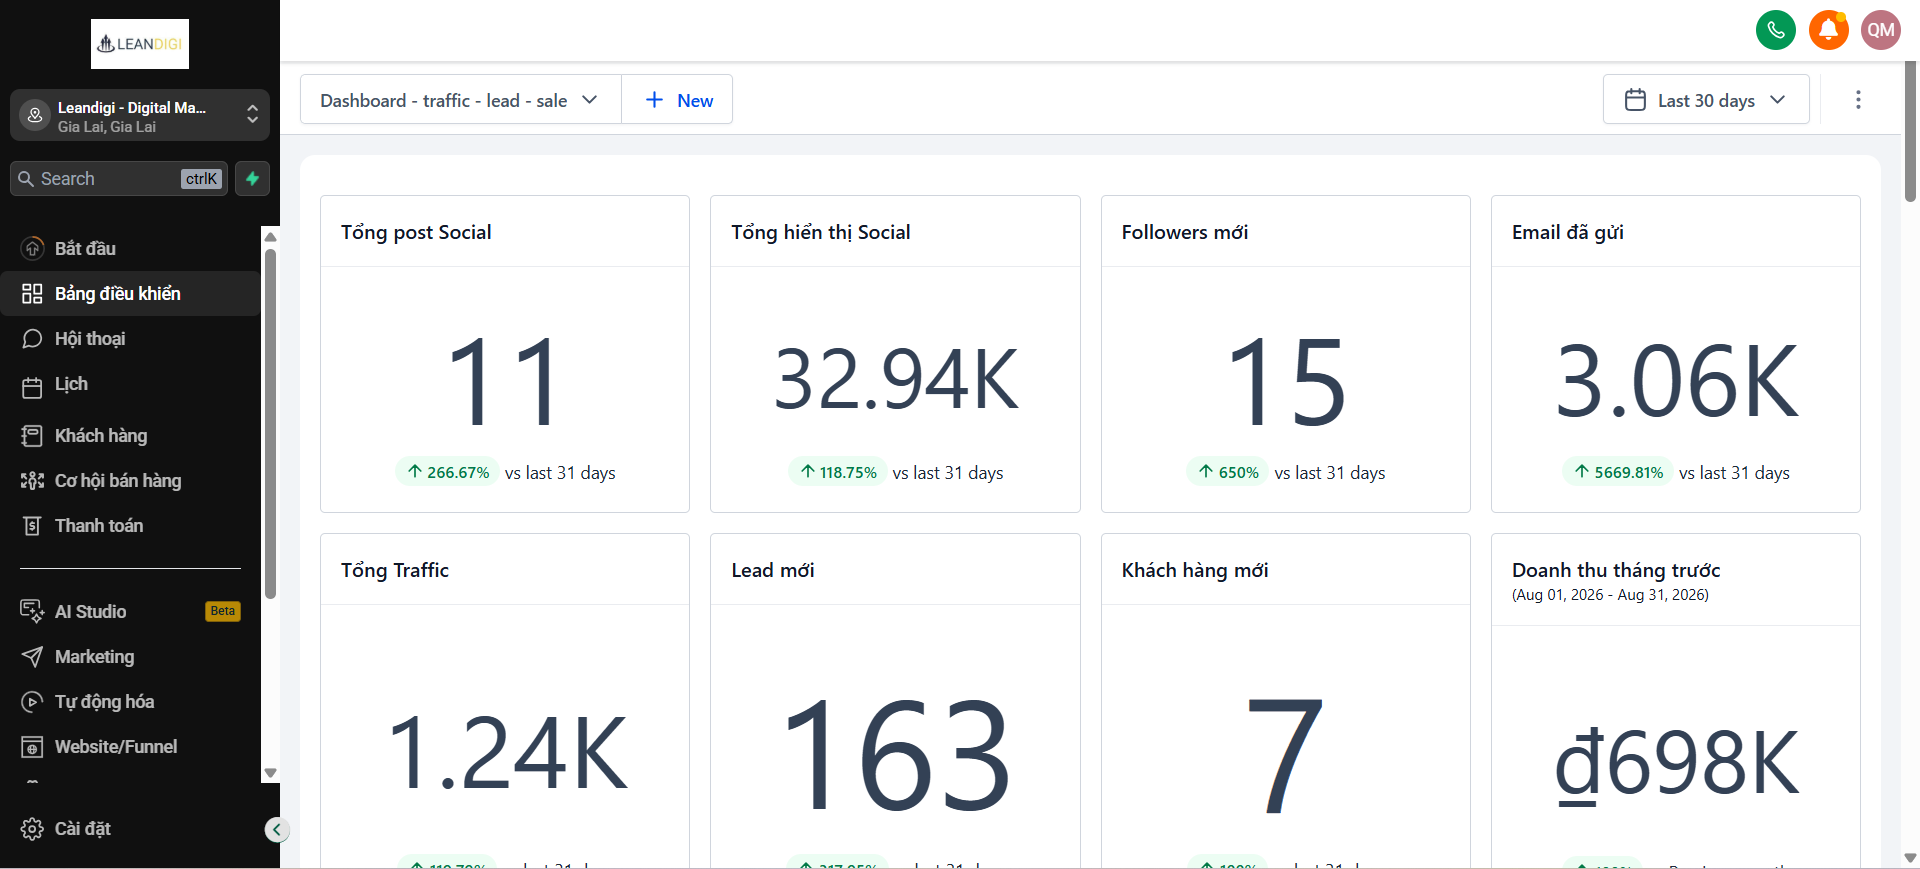Click the 650% change badge
Viewport: 1920px width, 869px height.
coord(1227,472)
